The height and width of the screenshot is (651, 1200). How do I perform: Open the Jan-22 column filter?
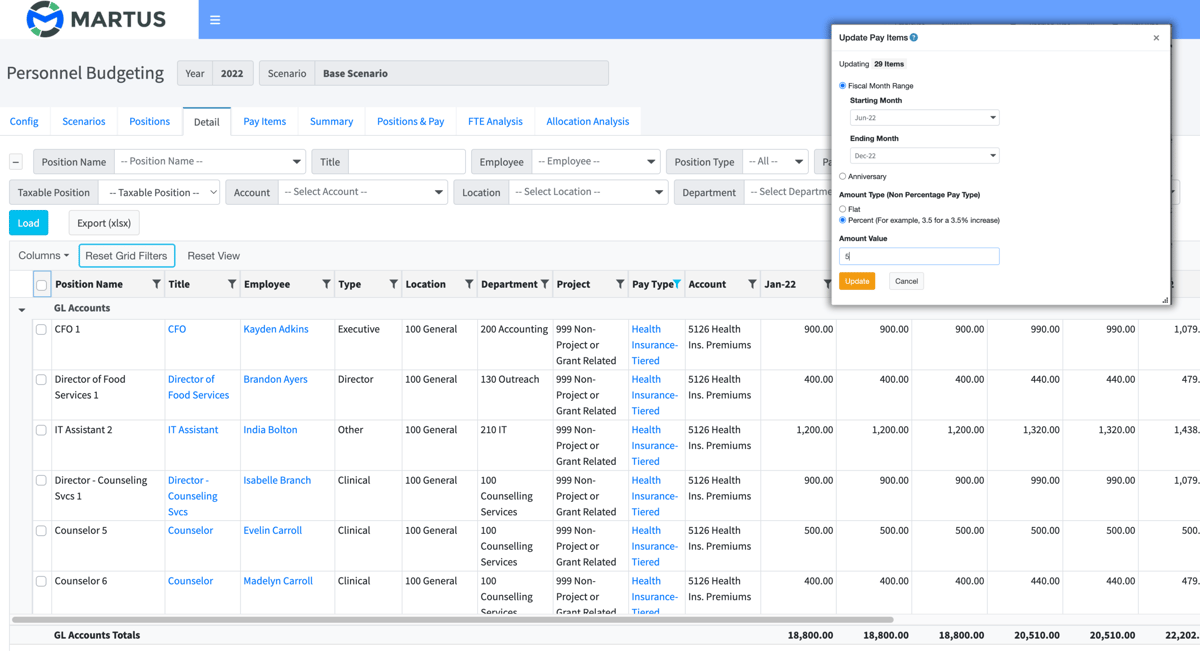(826, 284)
